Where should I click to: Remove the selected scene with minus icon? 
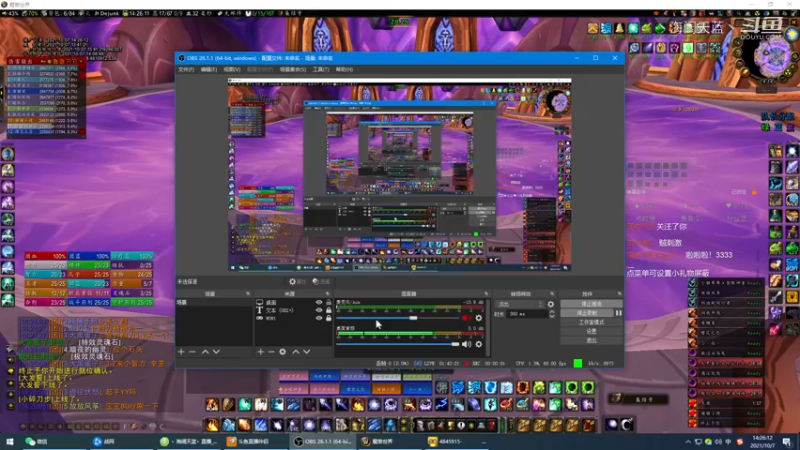(x=192, y=352)
